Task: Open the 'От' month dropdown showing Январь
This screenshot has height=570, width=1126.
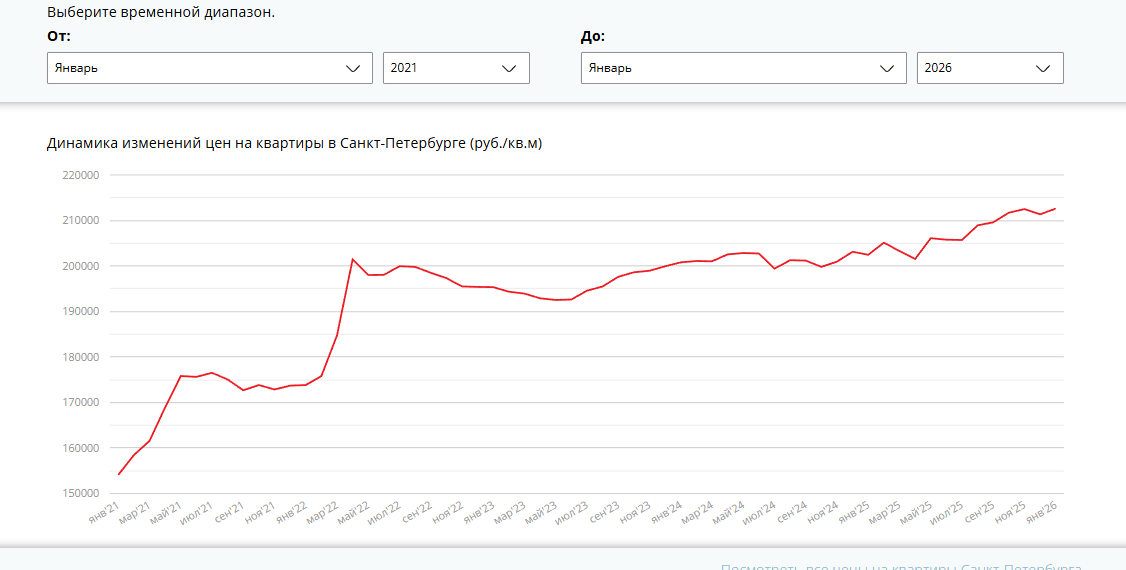Action: [x=210, y=68]
